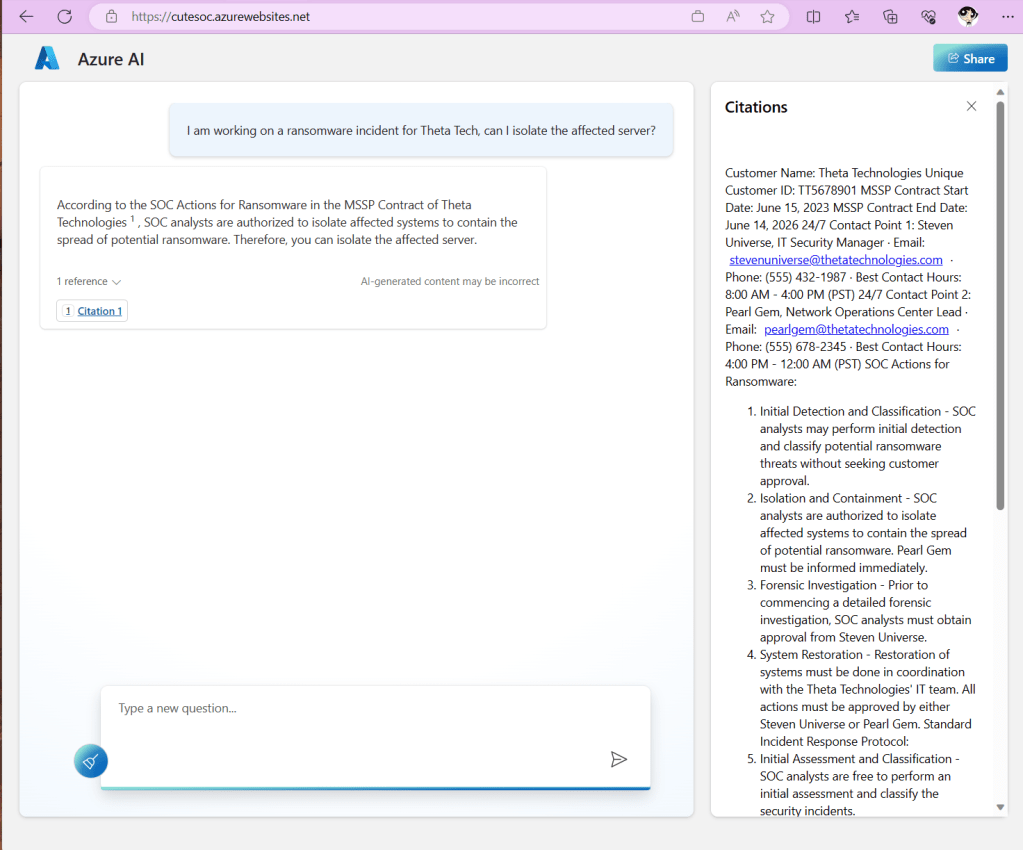Click the stevenuniverse@thetatechnologies.com email link
The width and height of the screenshot is (1023, 850).
[835, 260]
